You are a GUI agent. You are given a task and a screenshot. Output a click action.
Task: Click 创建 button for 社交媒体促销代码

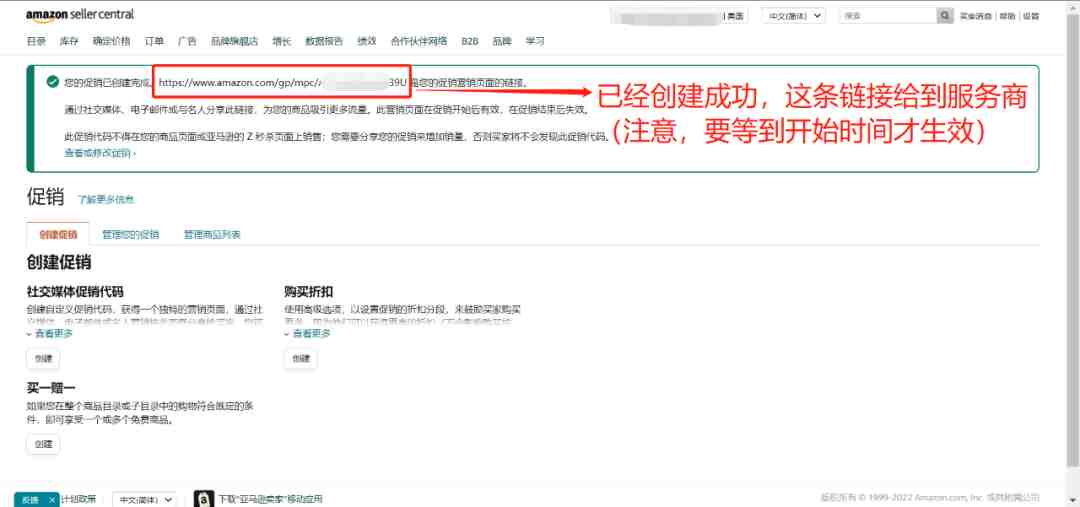pyautogui.click(x=43, y=358)
